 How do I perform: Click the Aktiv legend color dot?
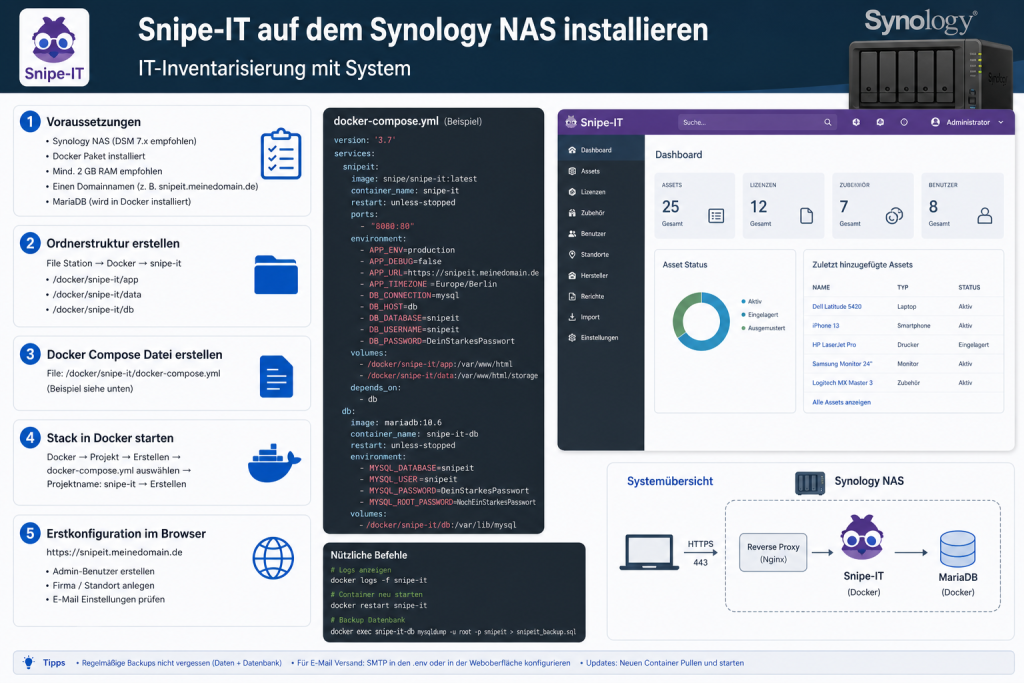[744, 301]
